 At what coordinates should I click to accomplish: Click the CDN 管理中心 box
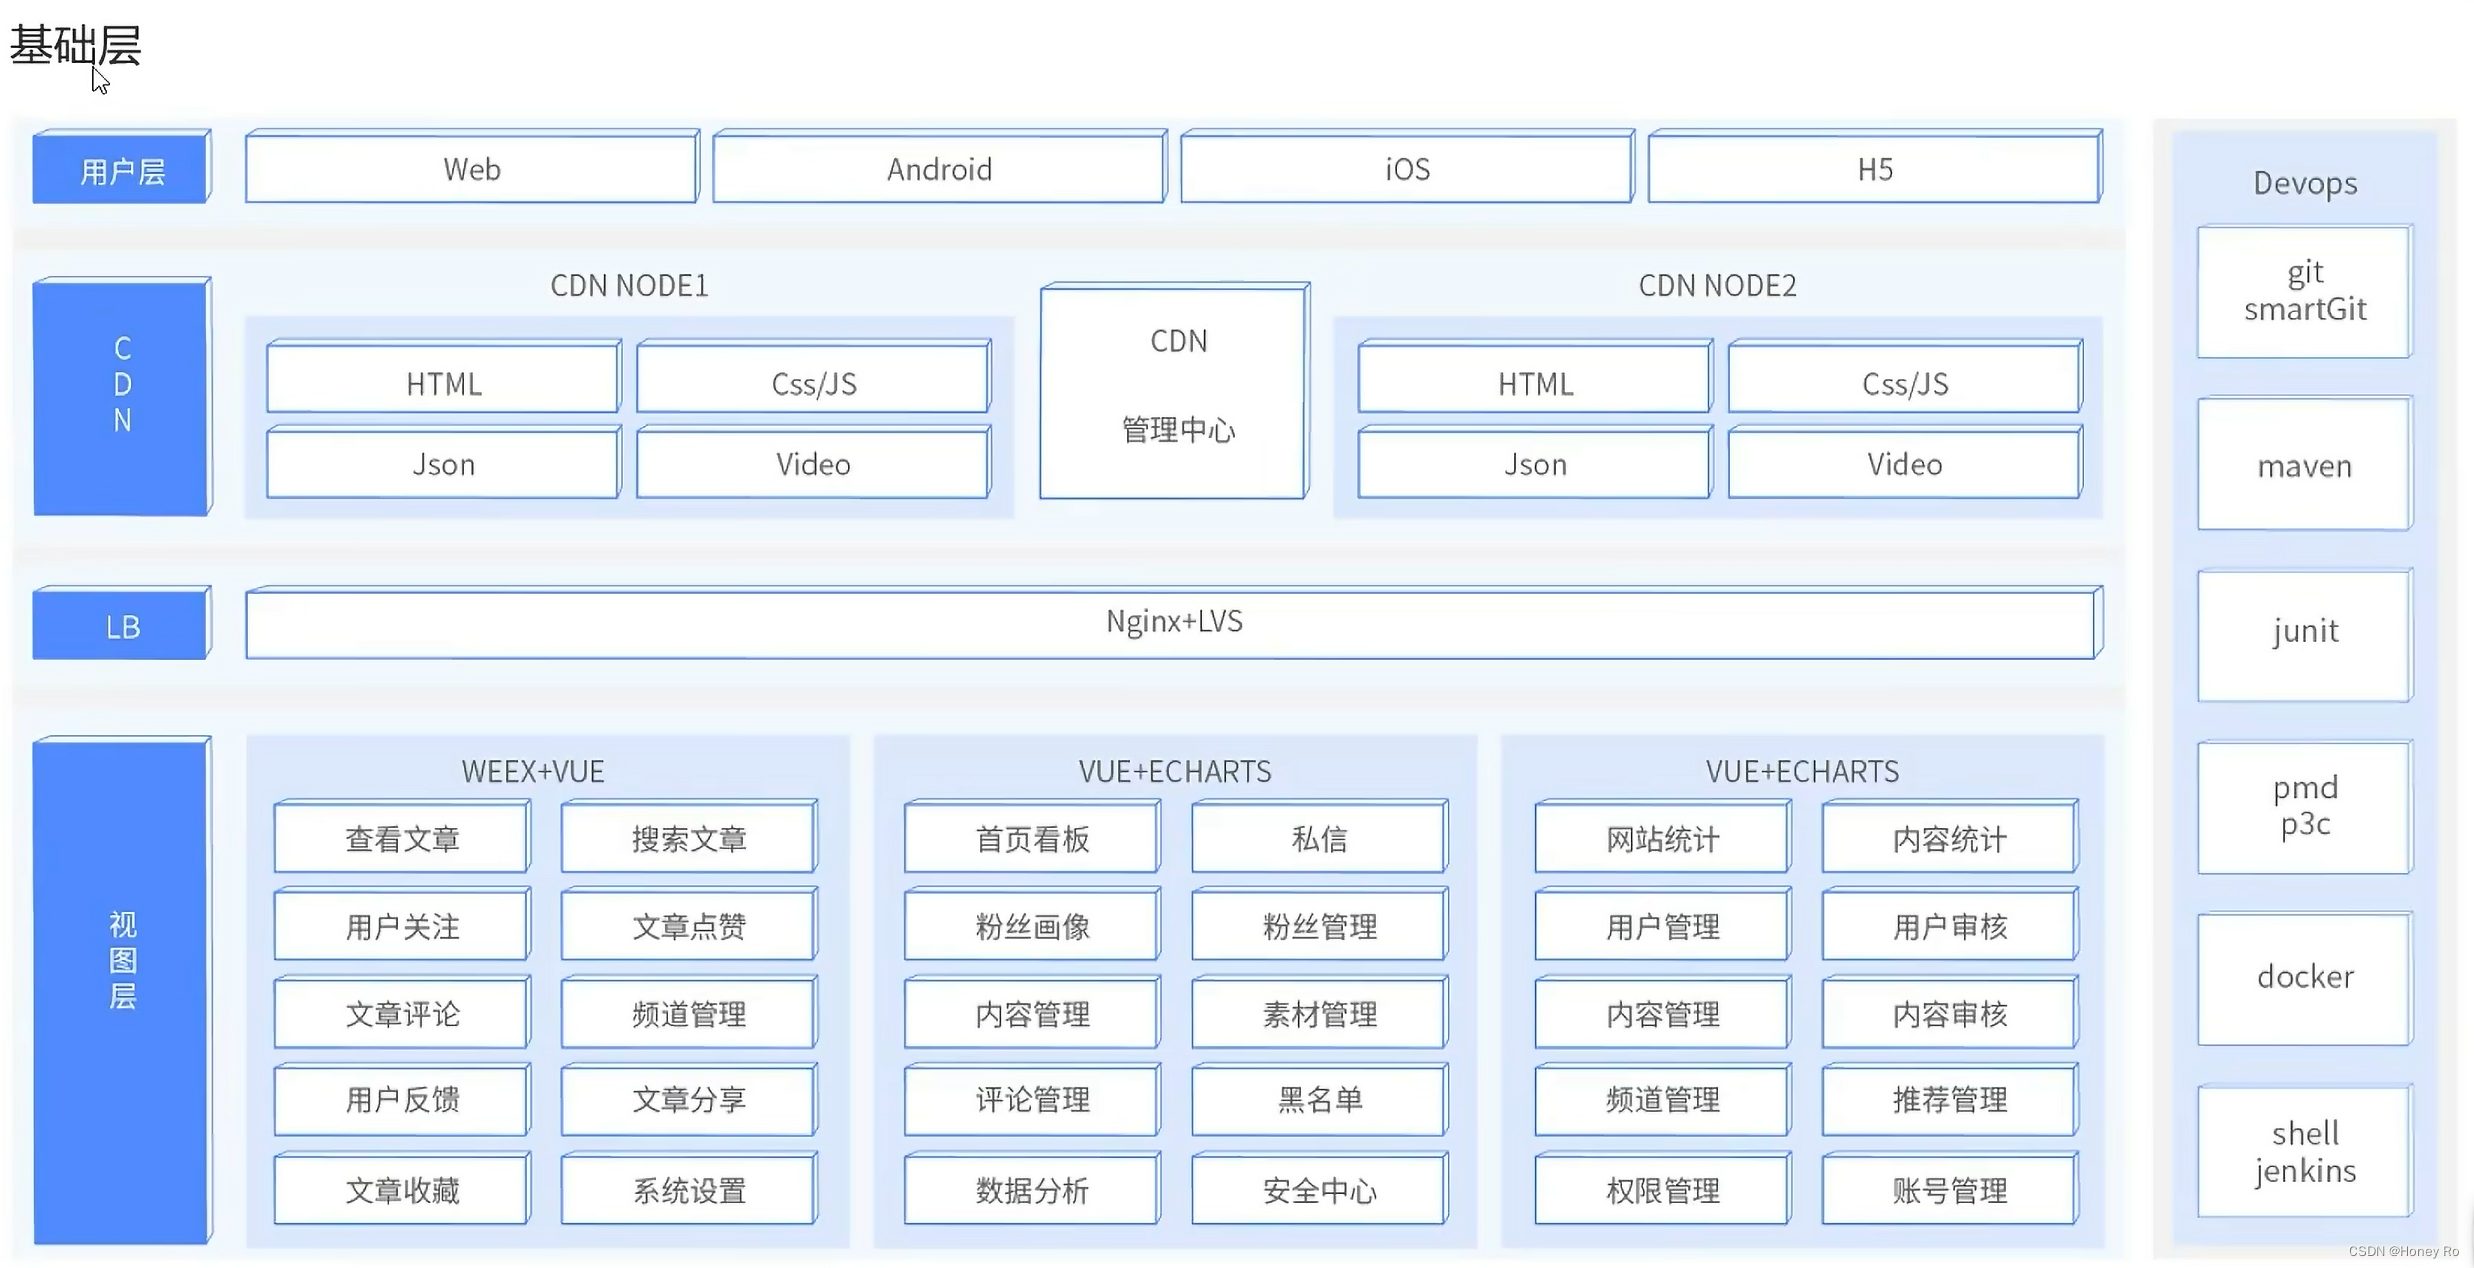pyautogui.click(x=1176, y=390)
